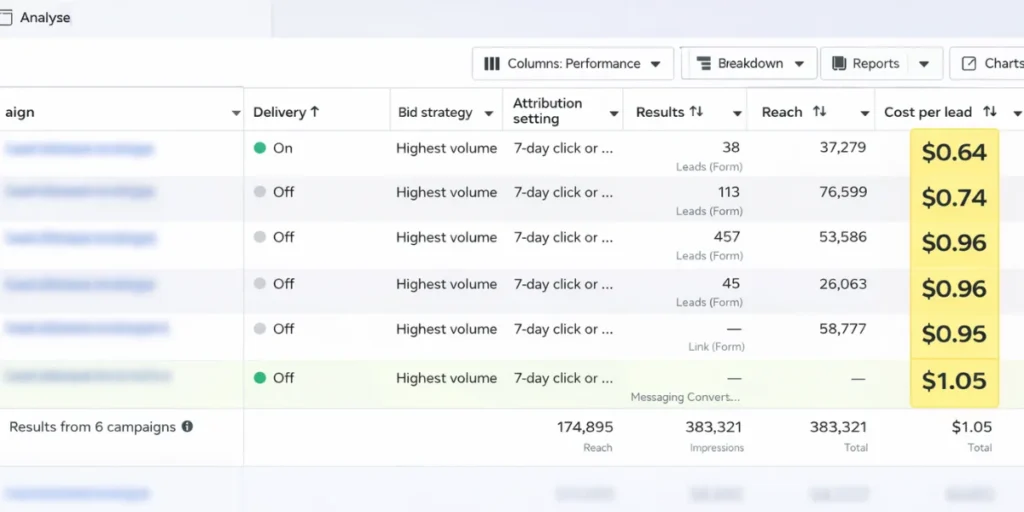
Task: Open the Results column dropdown arrow
Action: point(737,114)
